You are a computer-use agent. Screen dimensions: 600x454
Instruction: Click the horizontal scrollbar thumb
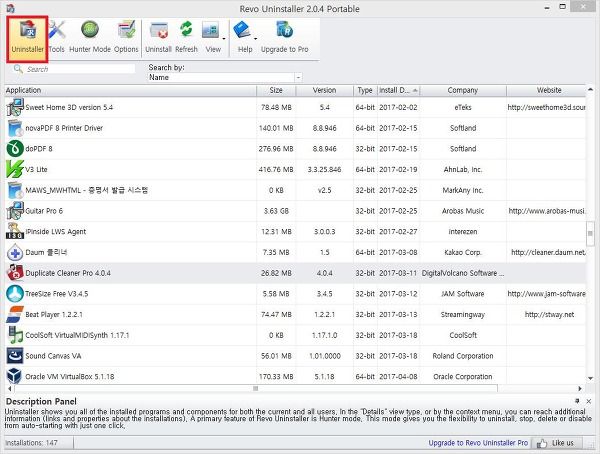coord(256,389)
